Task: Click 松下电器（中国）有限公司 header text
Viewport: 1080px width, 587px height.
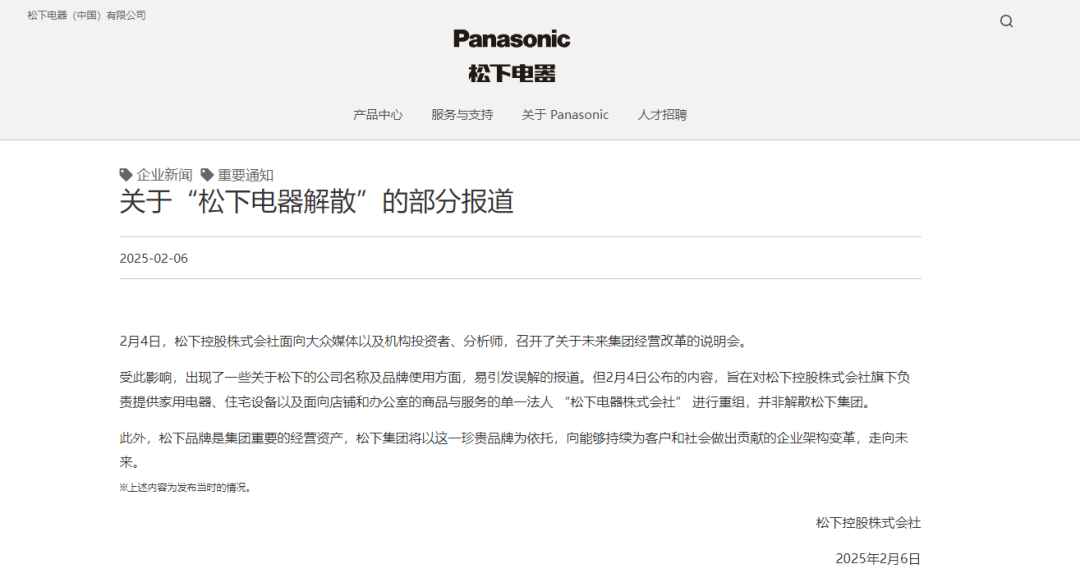Action: (x=87, y=15)
